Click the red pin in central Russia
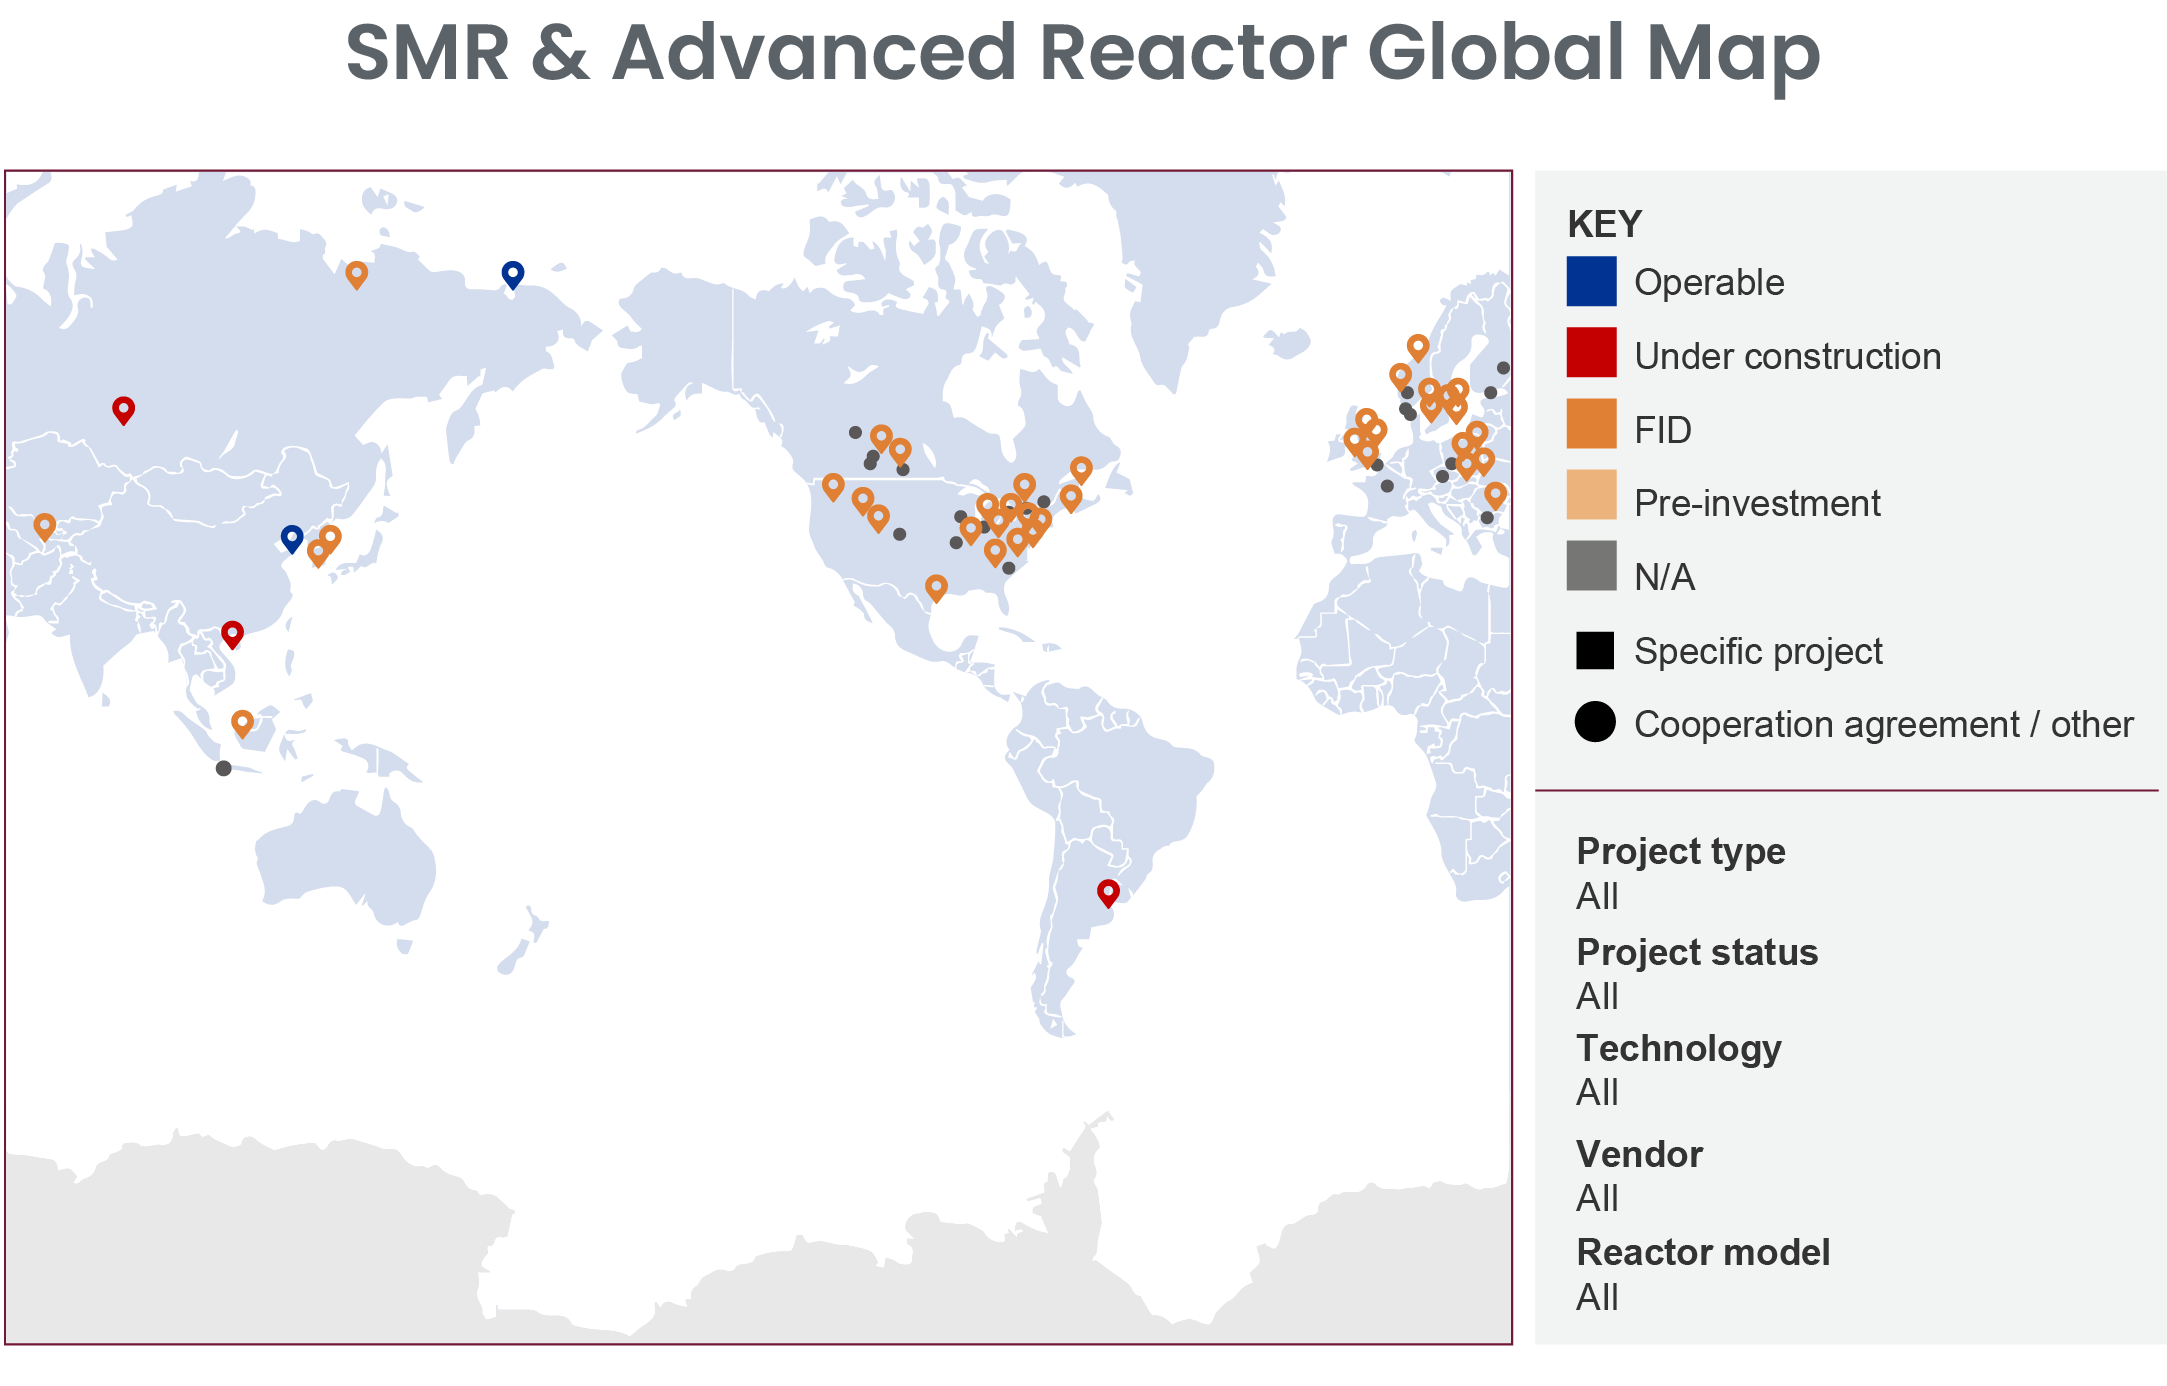The image size is (2167, 1386). click(123, 409)
